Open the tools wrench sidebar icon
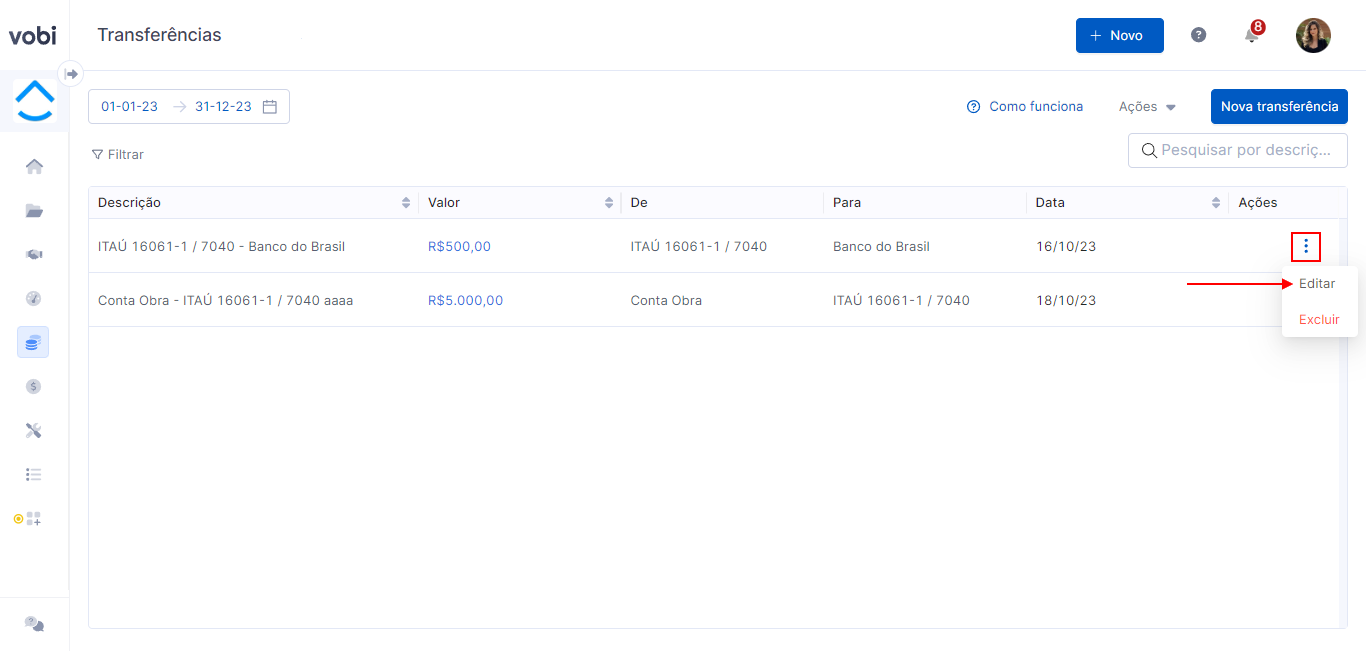Viewport: 1367px width, 652px height. coord(34,430)
